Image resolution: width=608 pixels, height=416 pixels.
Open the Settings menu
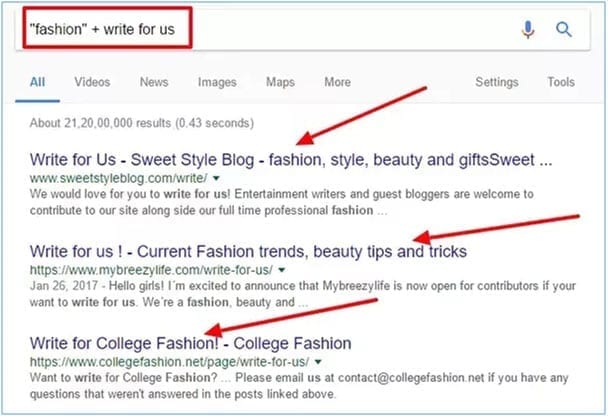point(497,82)
